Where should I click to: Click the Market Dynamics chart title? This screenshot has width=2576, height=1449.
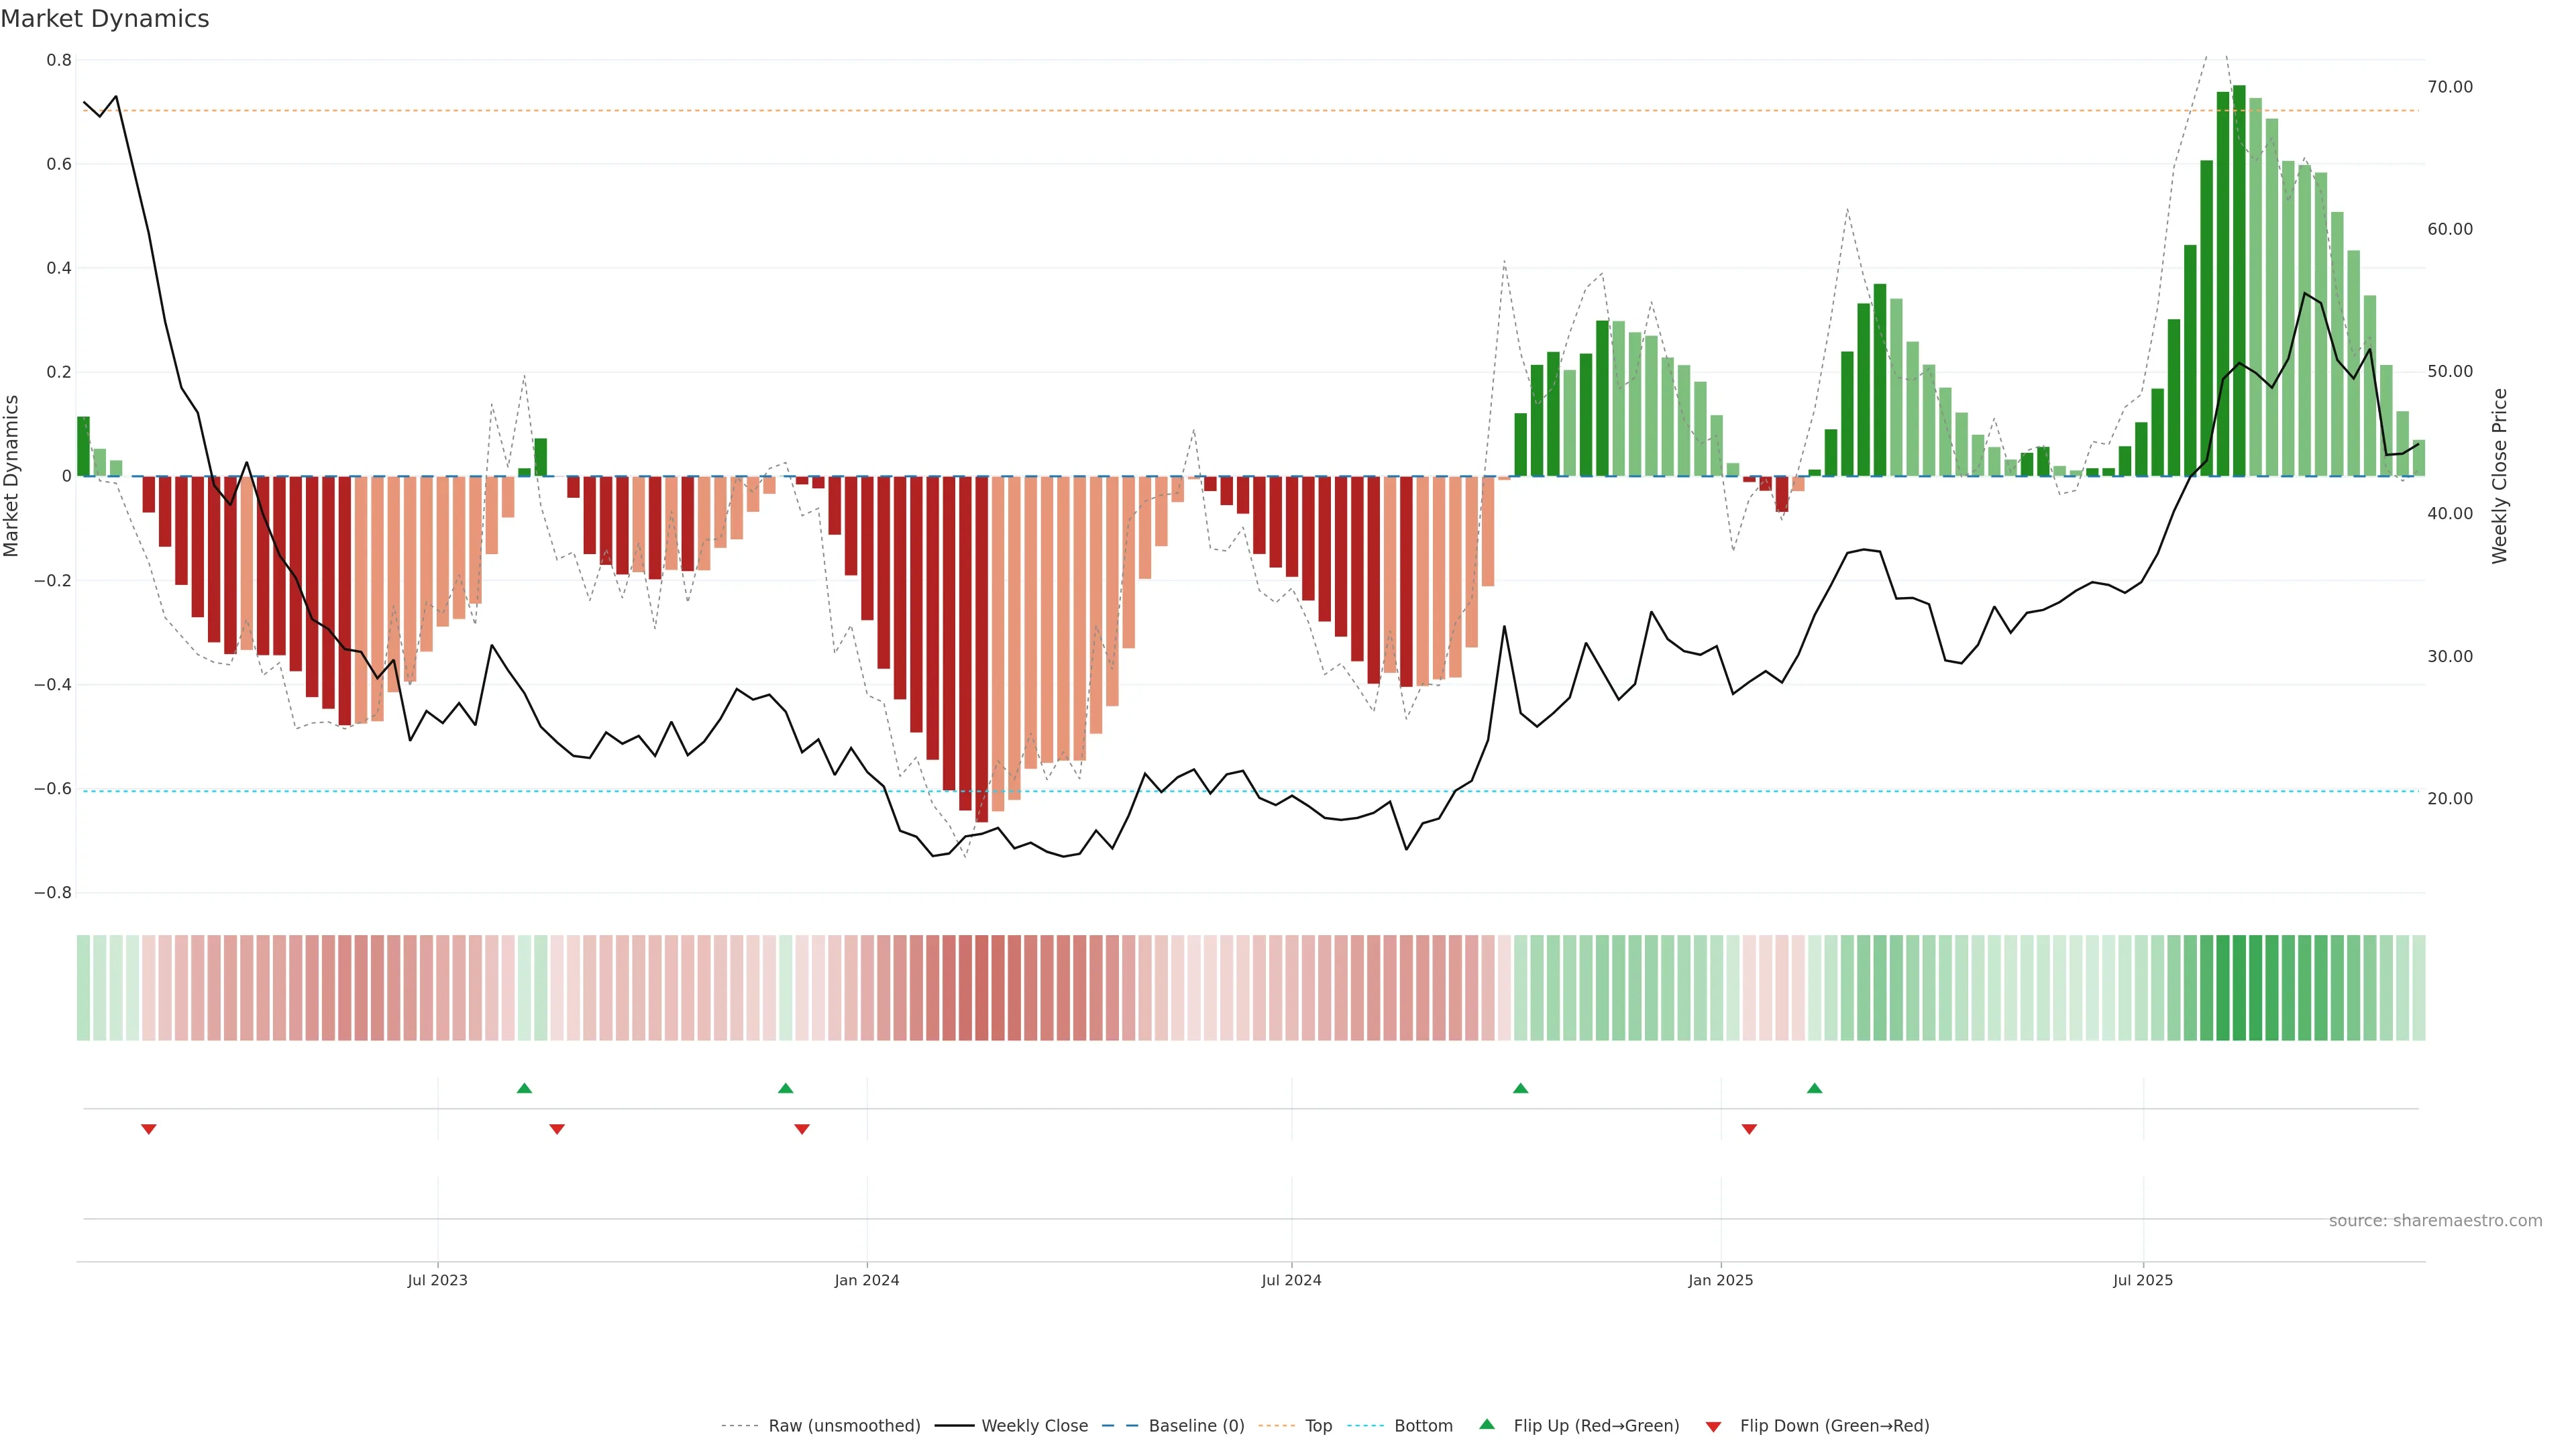coord(105,19)
